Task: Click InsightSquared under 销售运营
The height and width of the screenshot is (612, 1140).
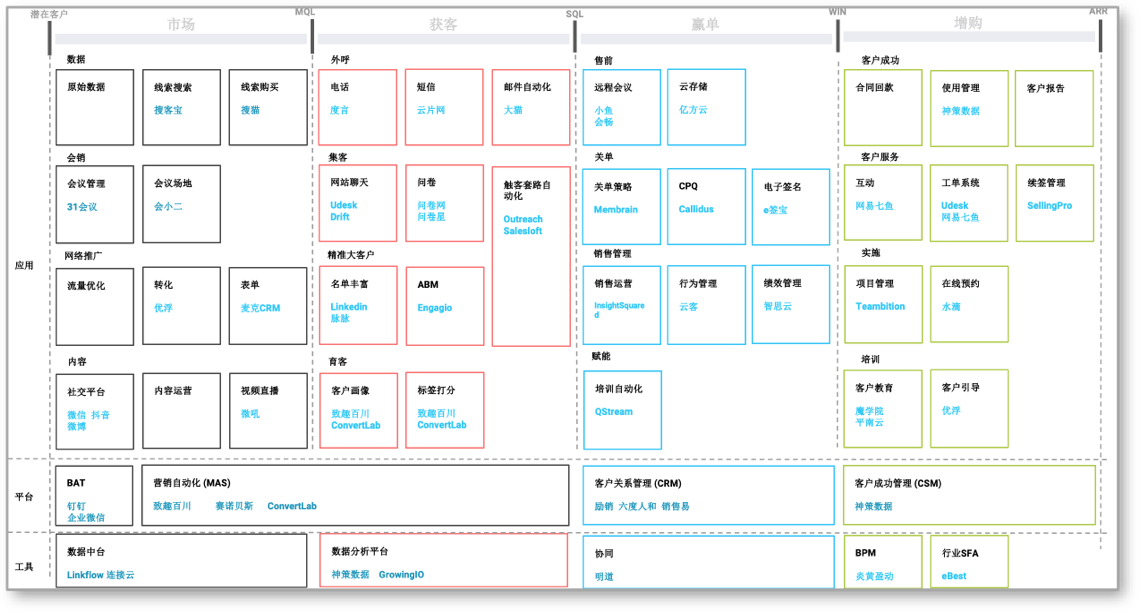Action: pyautogui.click(x=619, y=310)
